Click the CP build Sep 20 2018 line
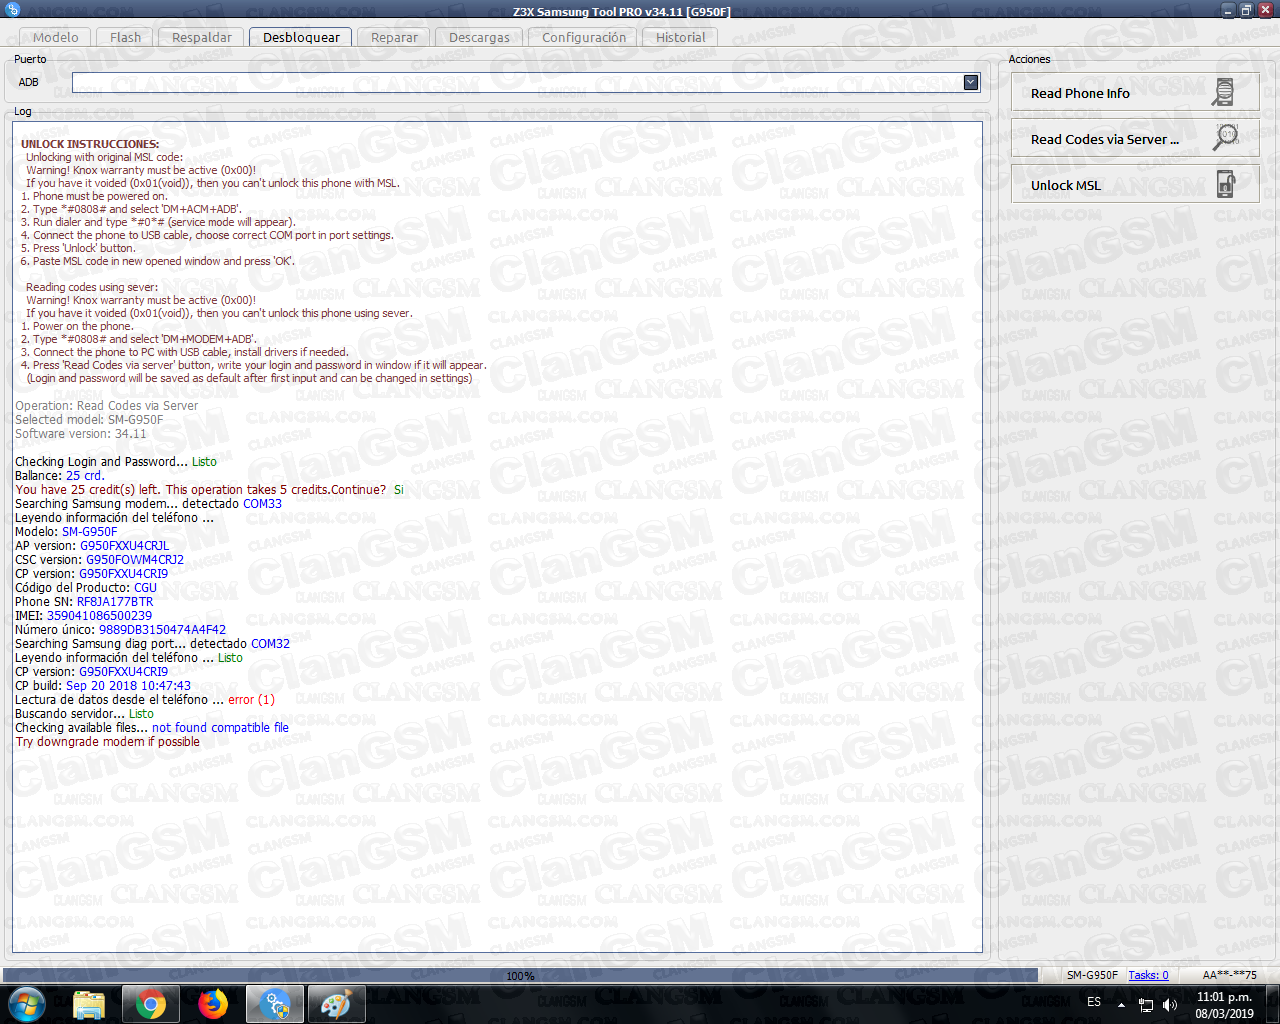The image size is (1280, 1024). [103, 686]
